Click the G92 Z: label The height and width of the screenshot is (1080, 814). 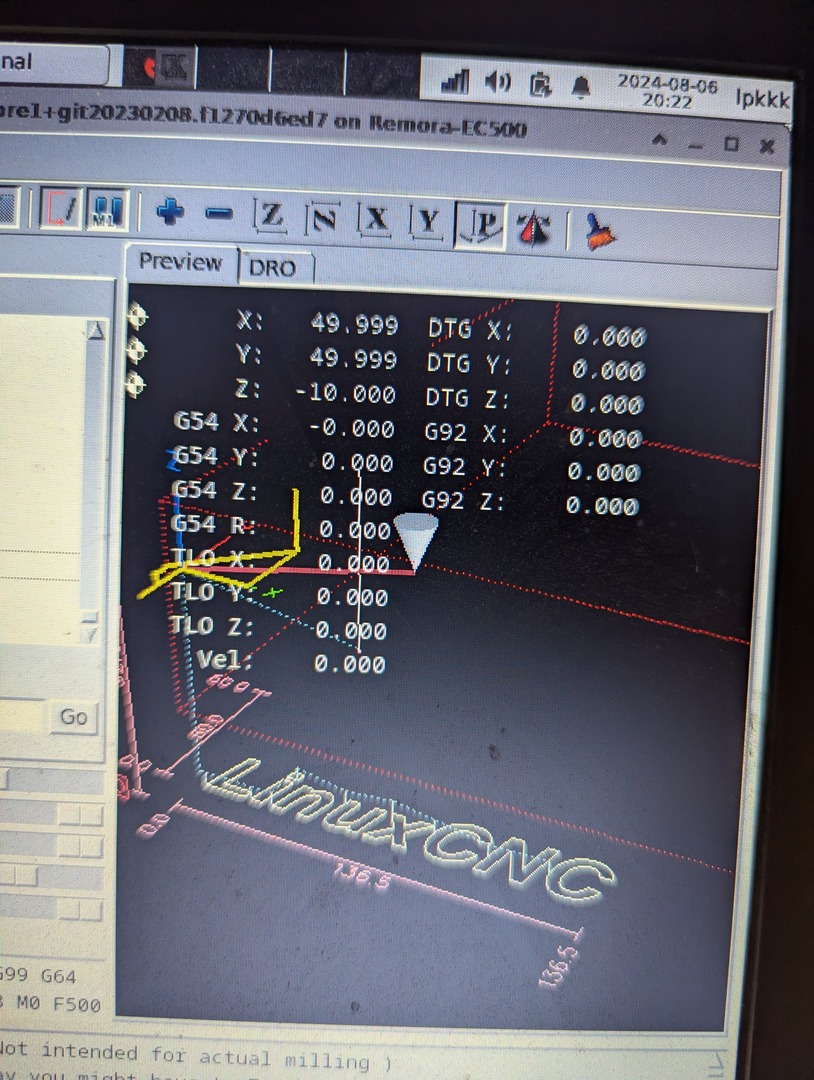point(463,501)
